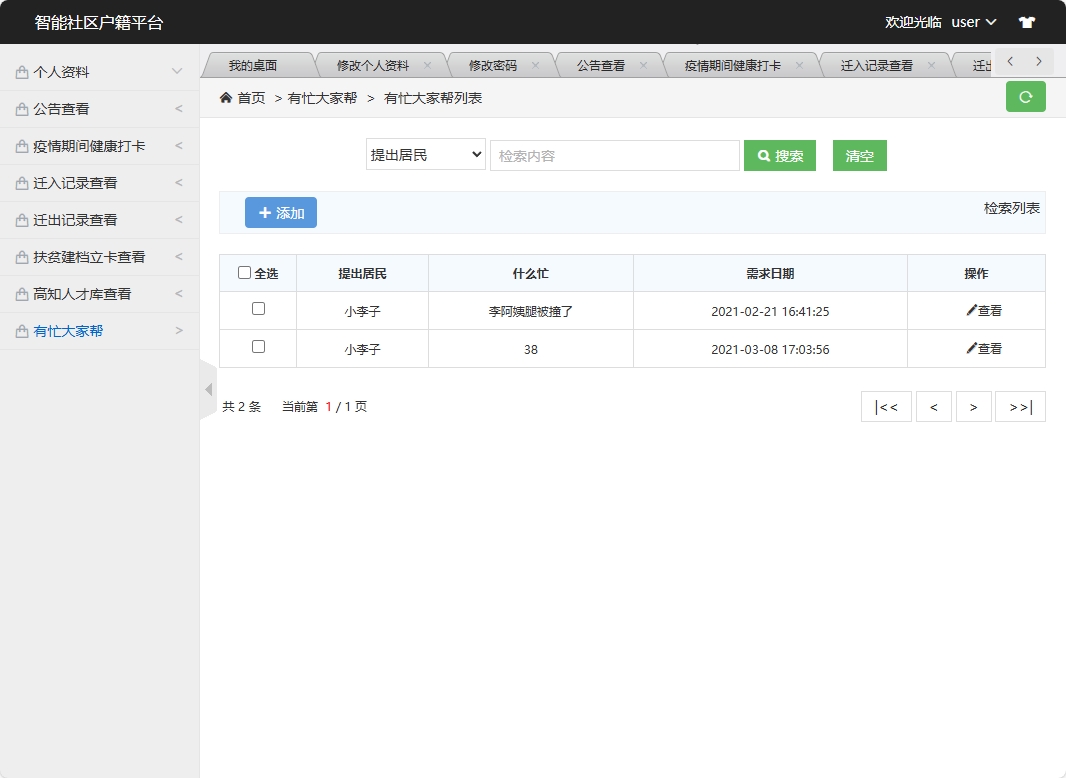This screenshot has height=778, width=1066.
Task: Open the 检索列表 link
Action: point(1010,209)
